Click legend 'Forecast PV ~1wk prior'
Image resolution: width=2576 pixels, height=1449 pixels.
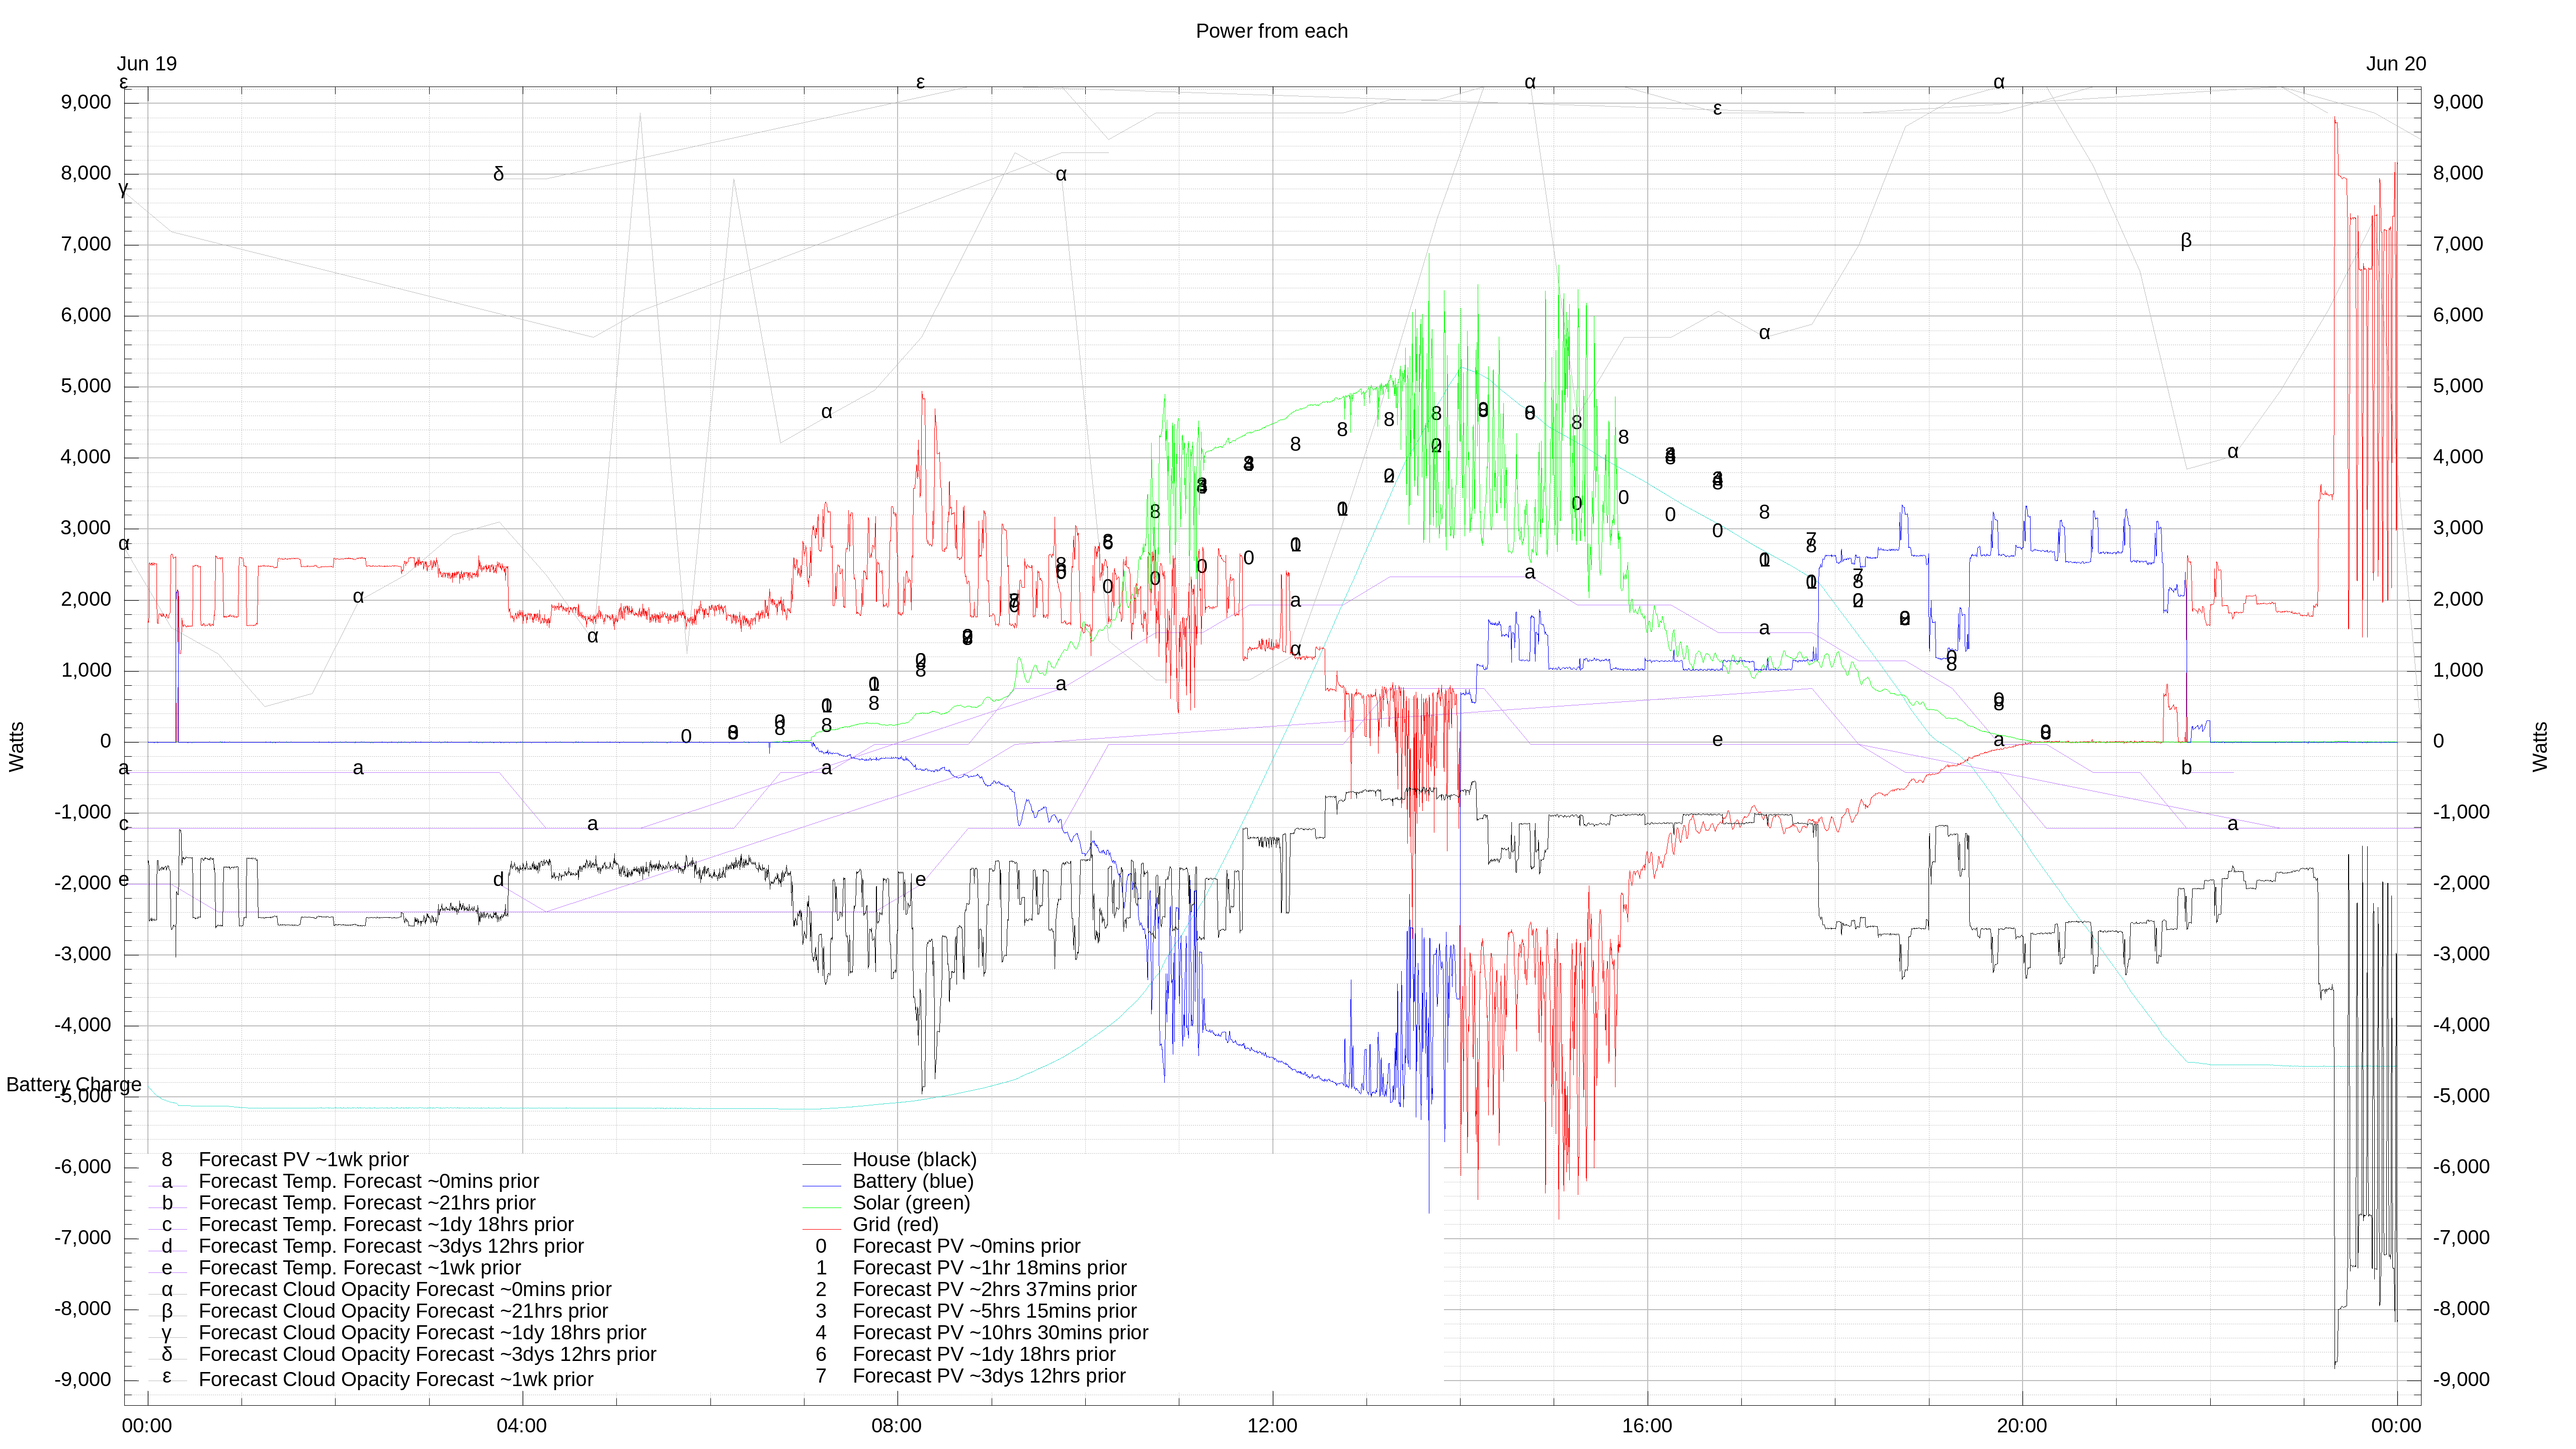[303, 1160]
